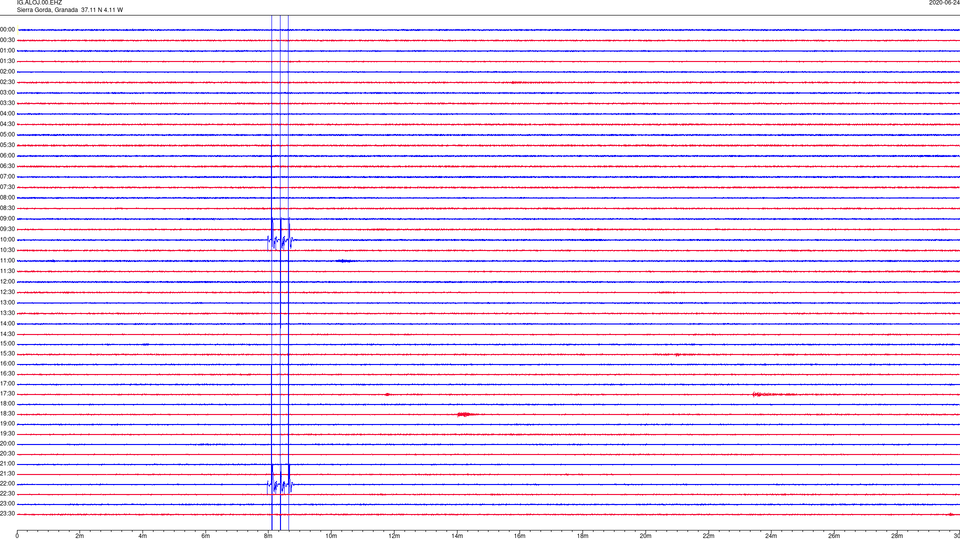This screenshot has height=540, width=960.
Task: Select the 11:00 trace time label
Action: pos(8,261)
